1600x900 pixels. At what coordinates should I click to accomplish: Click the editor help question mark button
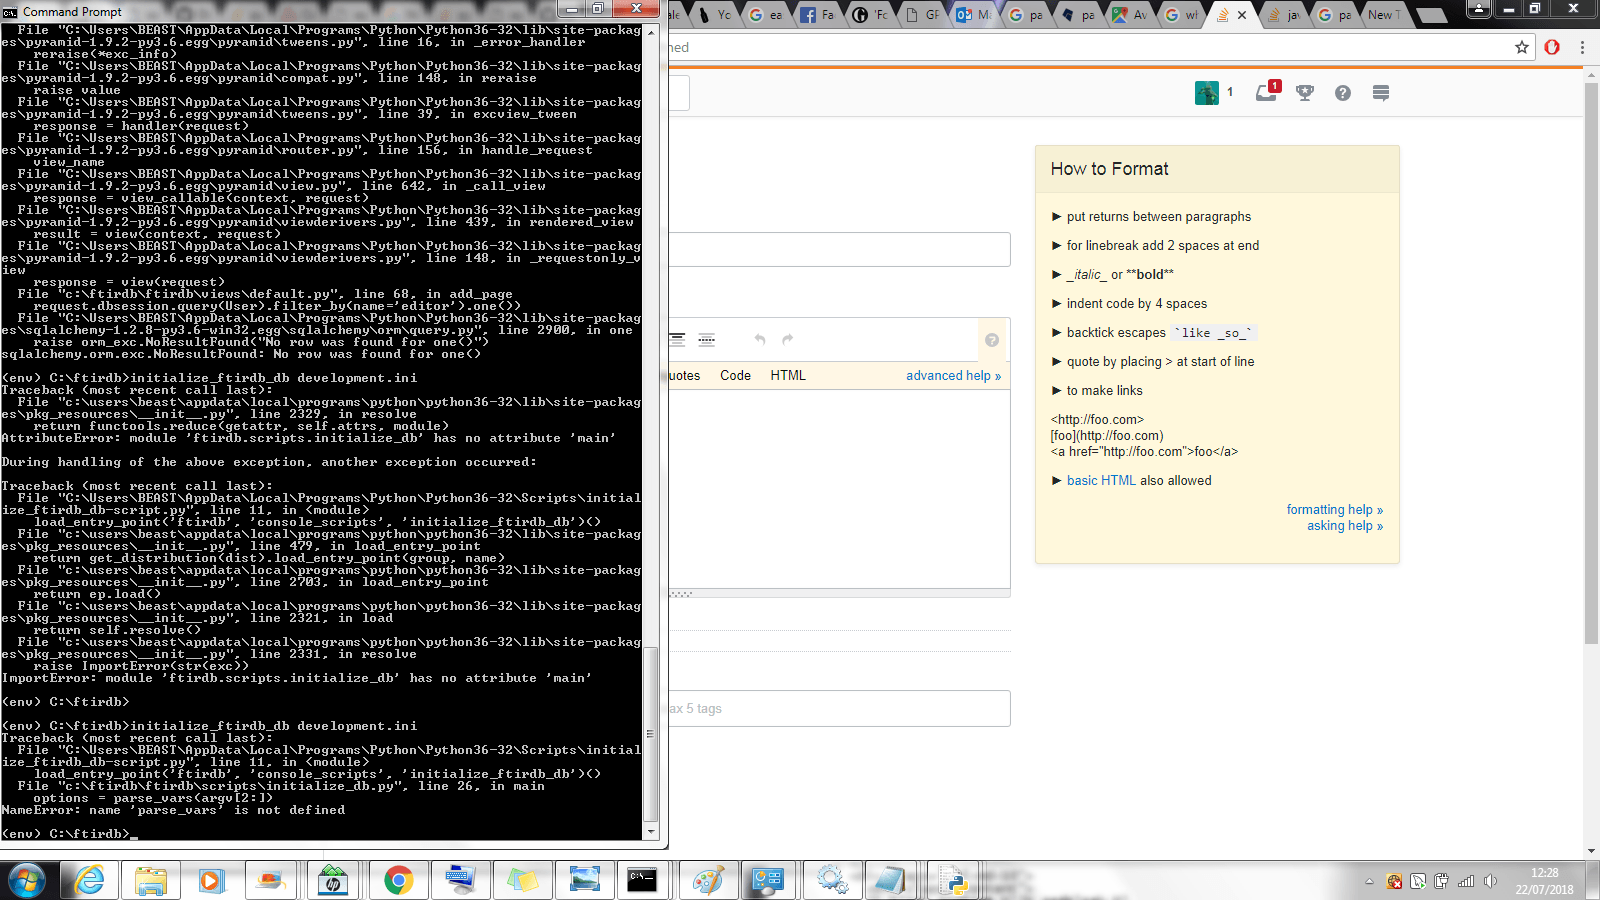[992, 340]
